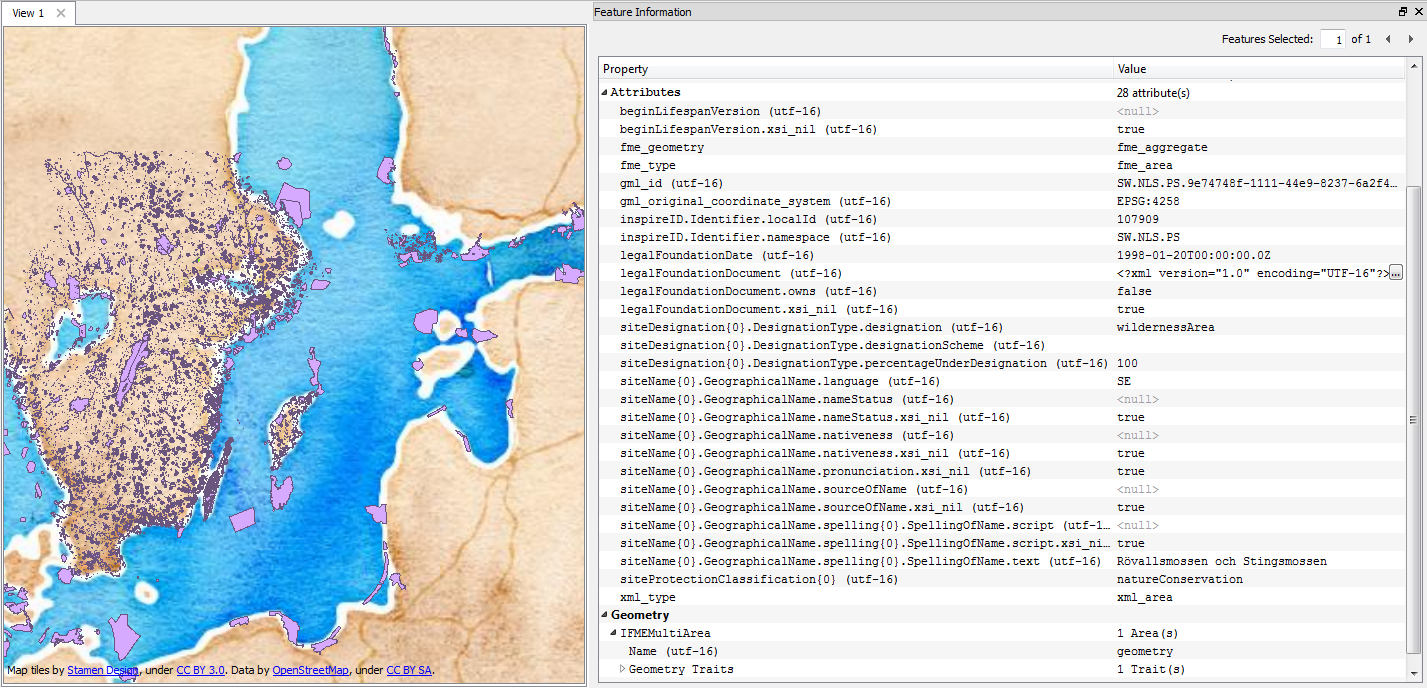Select the percentageUnderDesignation row
Image resolution: width=1427 pixels, height=688 pixels.
coord(1002,363)
